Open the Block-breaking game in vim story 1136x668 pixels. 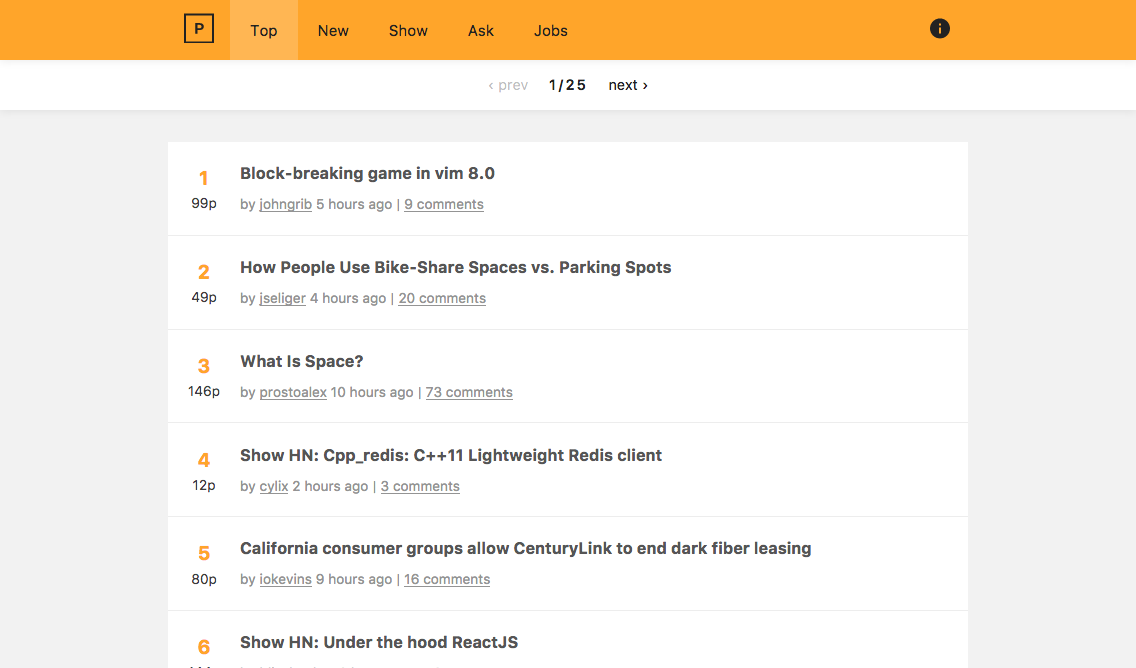[x=367, y=173]
